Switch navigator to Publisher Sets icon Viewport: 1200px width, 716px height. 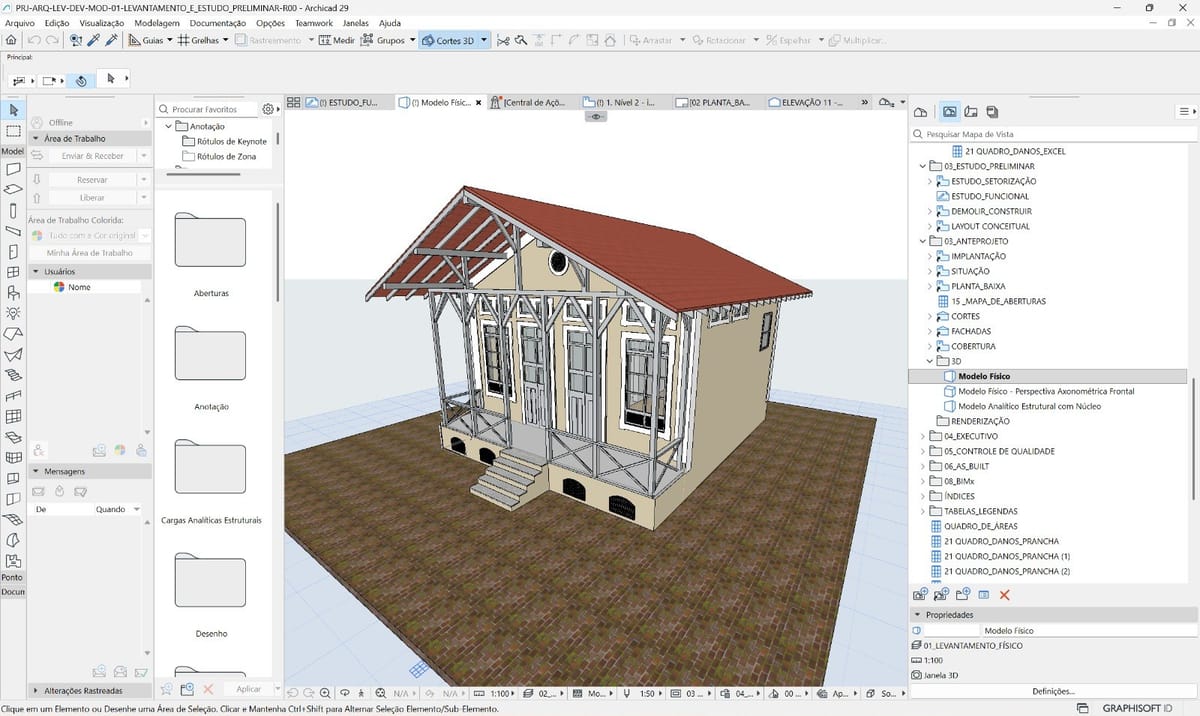[x=993, y=112]
